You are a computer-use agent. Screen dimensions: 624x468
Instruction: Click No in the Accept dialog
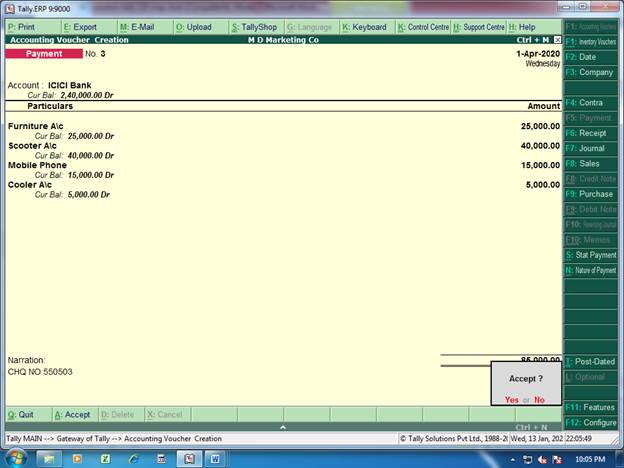539,400
